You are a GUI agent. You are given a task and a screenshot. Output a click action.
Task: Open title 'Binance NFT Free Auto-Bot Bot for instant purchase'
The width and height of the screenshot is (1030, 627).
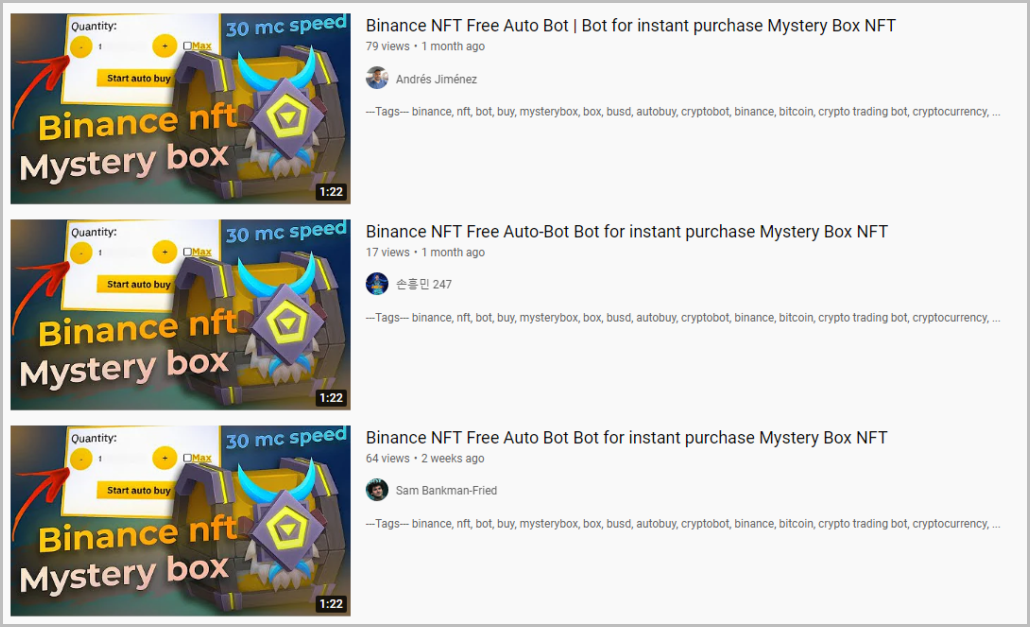coord(627,232)
